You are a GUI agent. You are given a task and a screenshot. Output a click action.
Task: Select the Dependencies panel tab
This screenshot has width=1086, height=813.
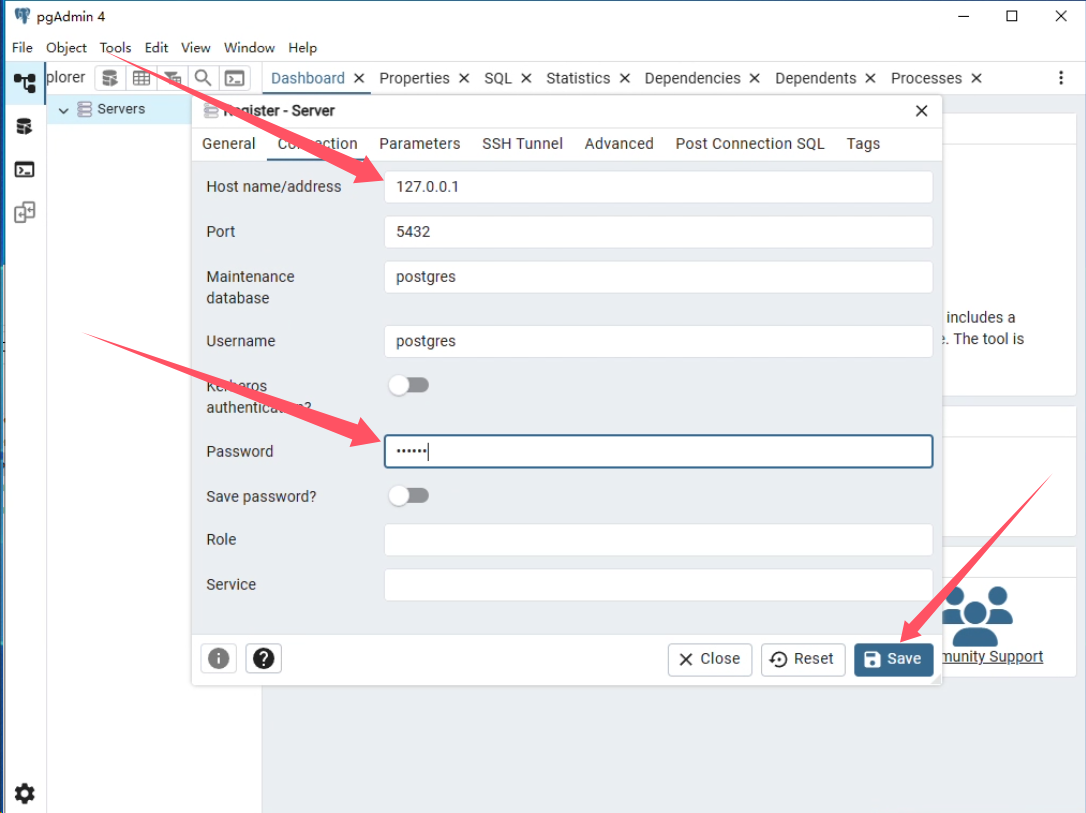click(693, 78)
